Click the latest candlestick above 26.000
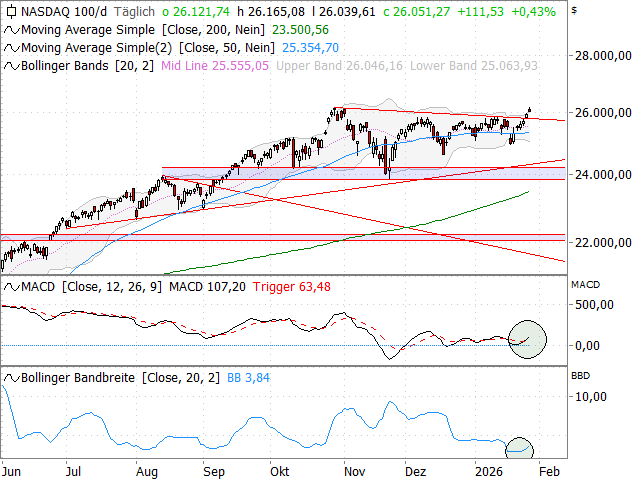The height and width of the screenshot is (480, 640). (x=530, y=110)
